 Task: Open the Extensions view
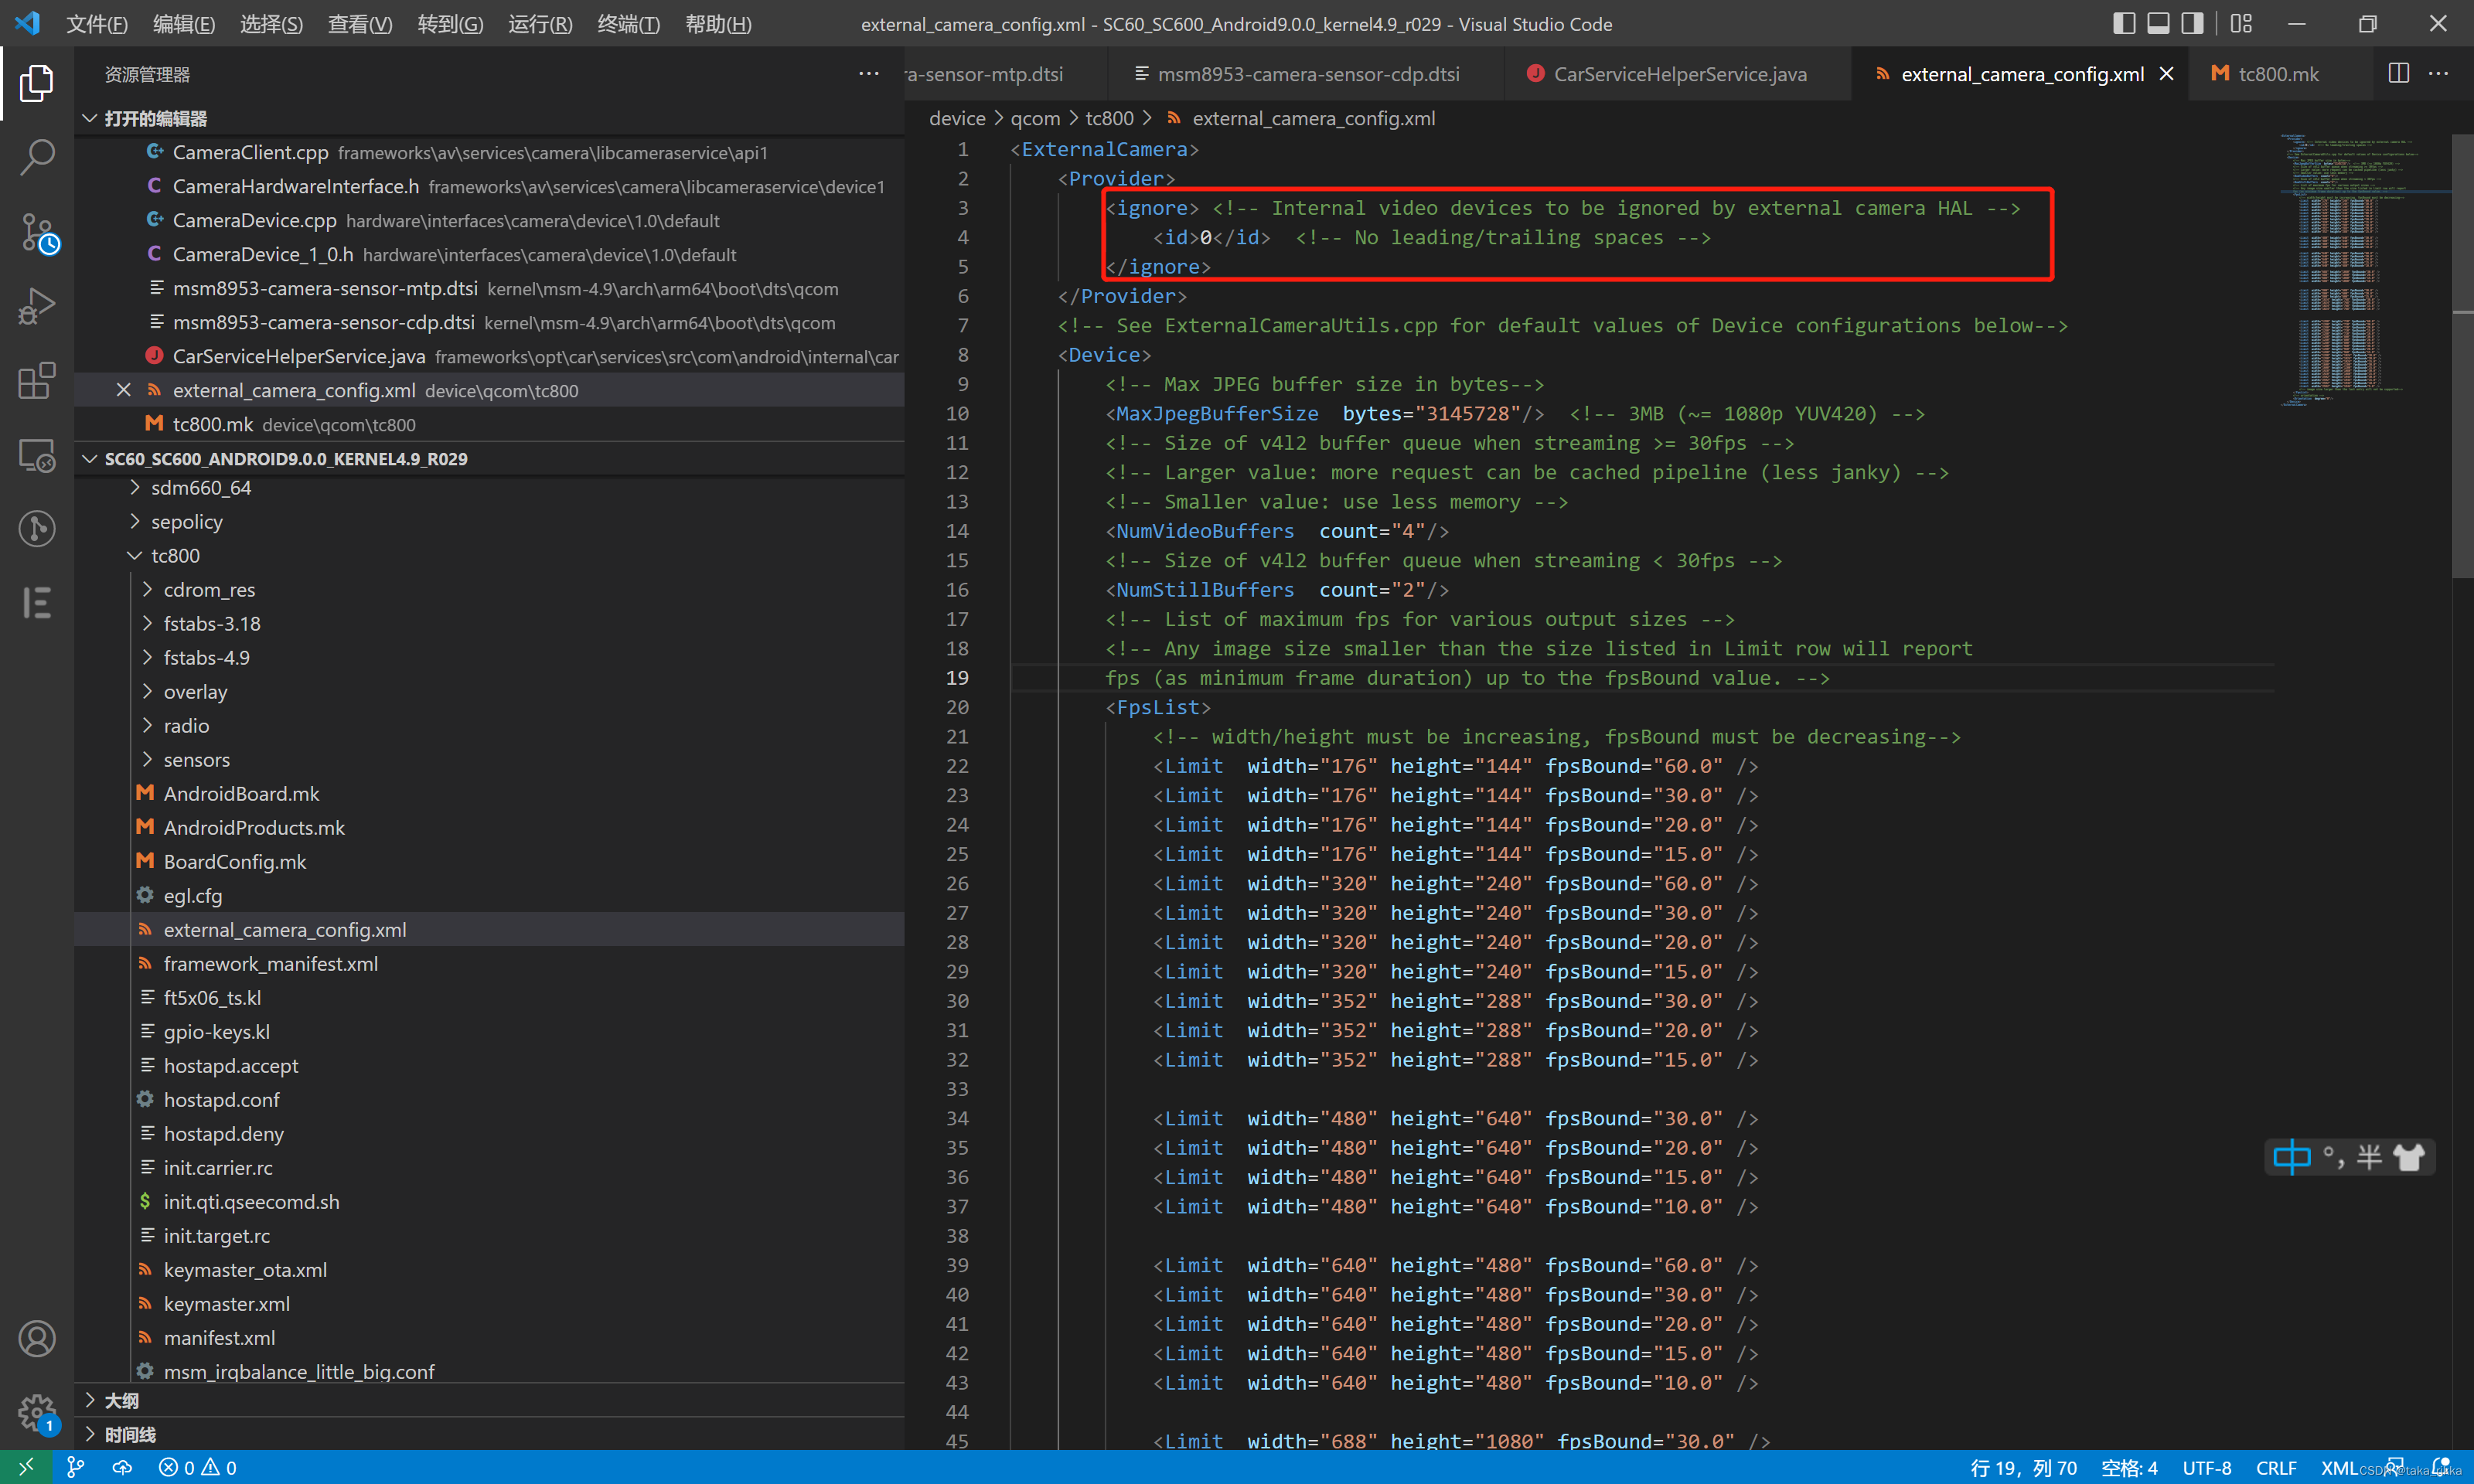coord(37,381)
